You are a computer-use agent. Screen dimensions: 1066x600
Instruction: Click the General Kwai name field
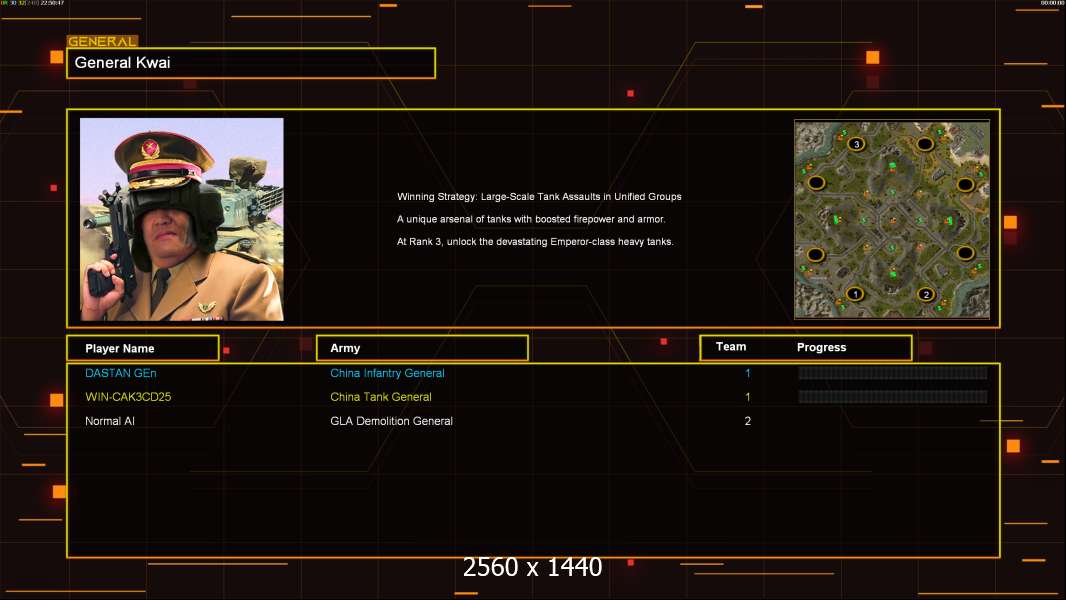251,63
